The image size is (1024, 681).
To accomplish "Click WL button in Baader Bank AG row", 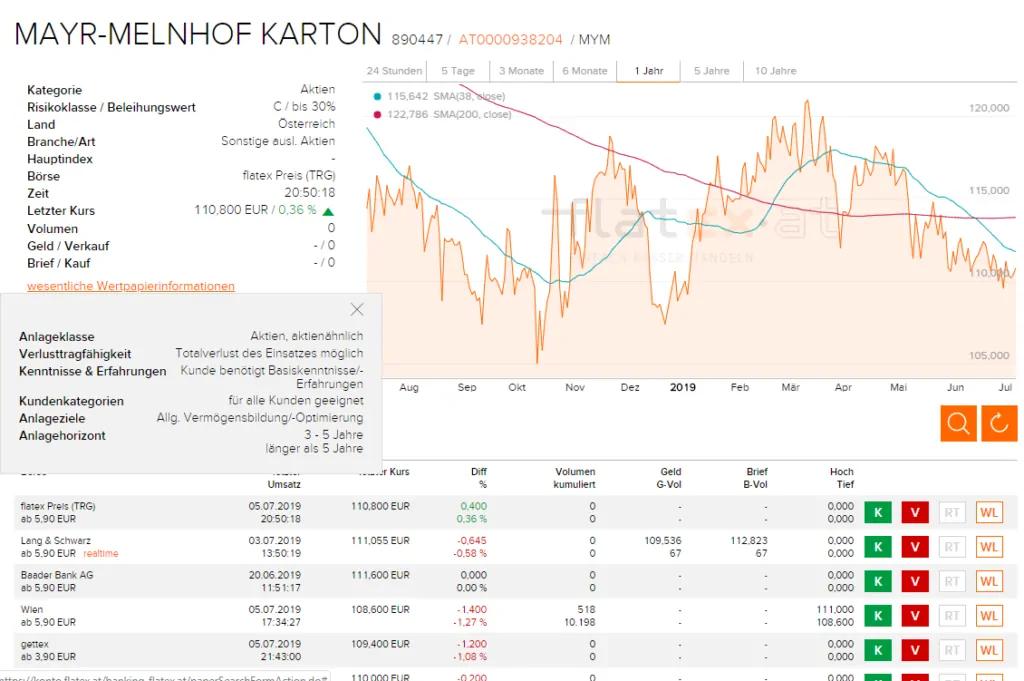I will pyautogui.click(x=989, y=581).
